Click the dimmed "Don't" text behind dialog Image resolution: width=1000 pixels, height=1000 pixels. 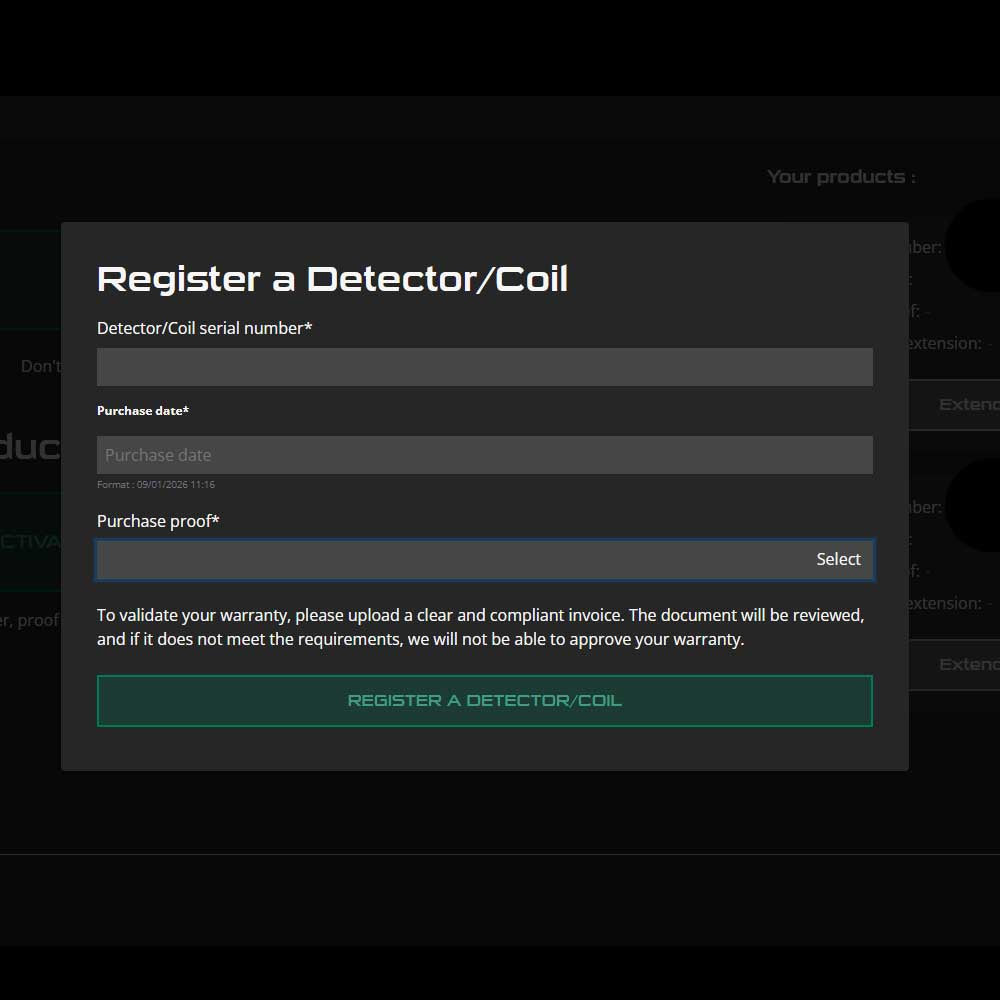tap(40, 367)
